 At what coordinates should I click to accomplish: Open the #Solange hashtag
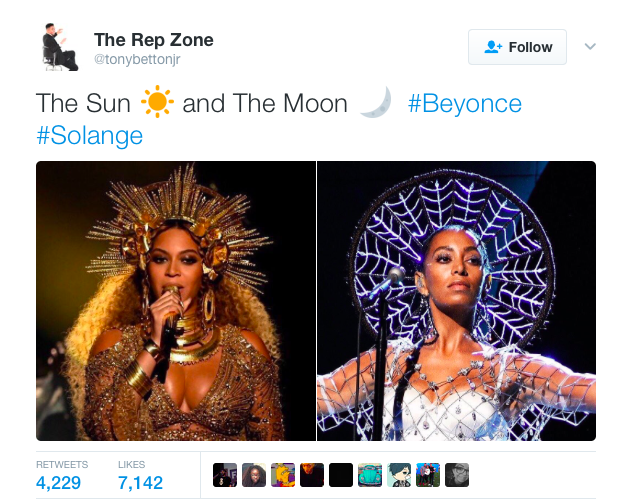tap(90, 135)
